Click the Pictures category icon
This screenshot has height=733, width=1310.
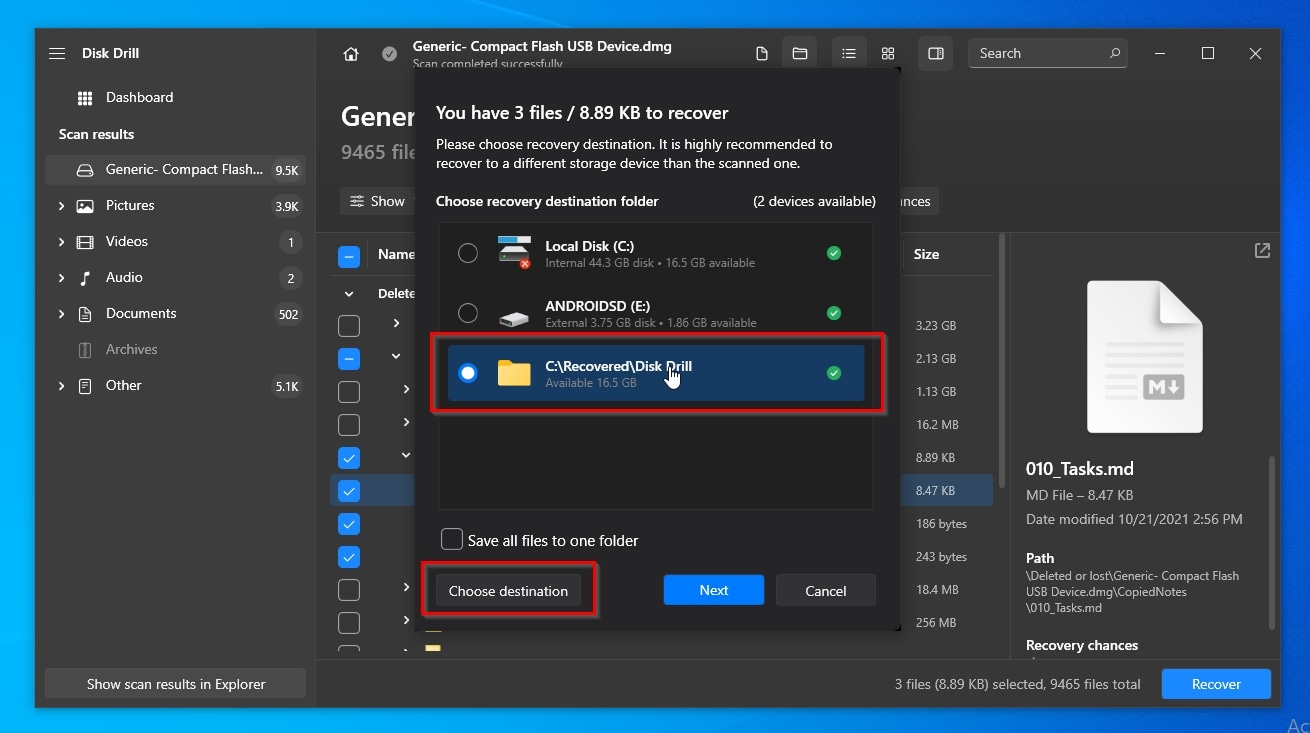[85, 206]
